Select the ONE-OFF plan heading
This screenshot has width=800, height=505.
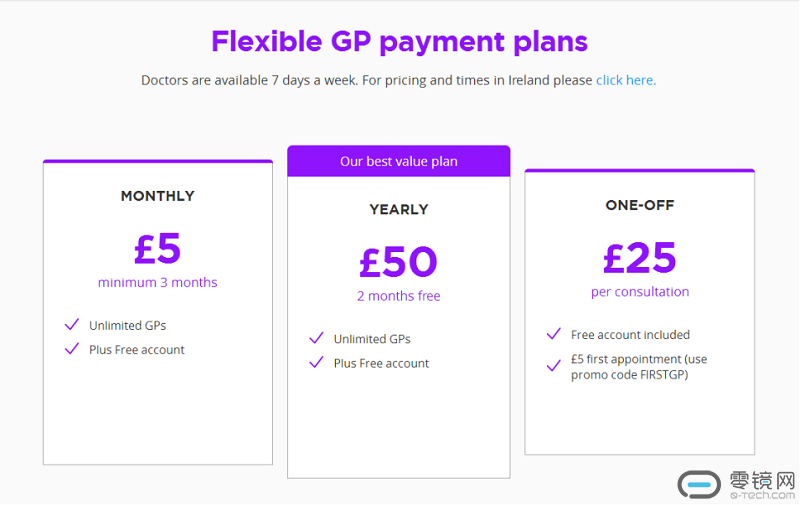coord(640,205)
